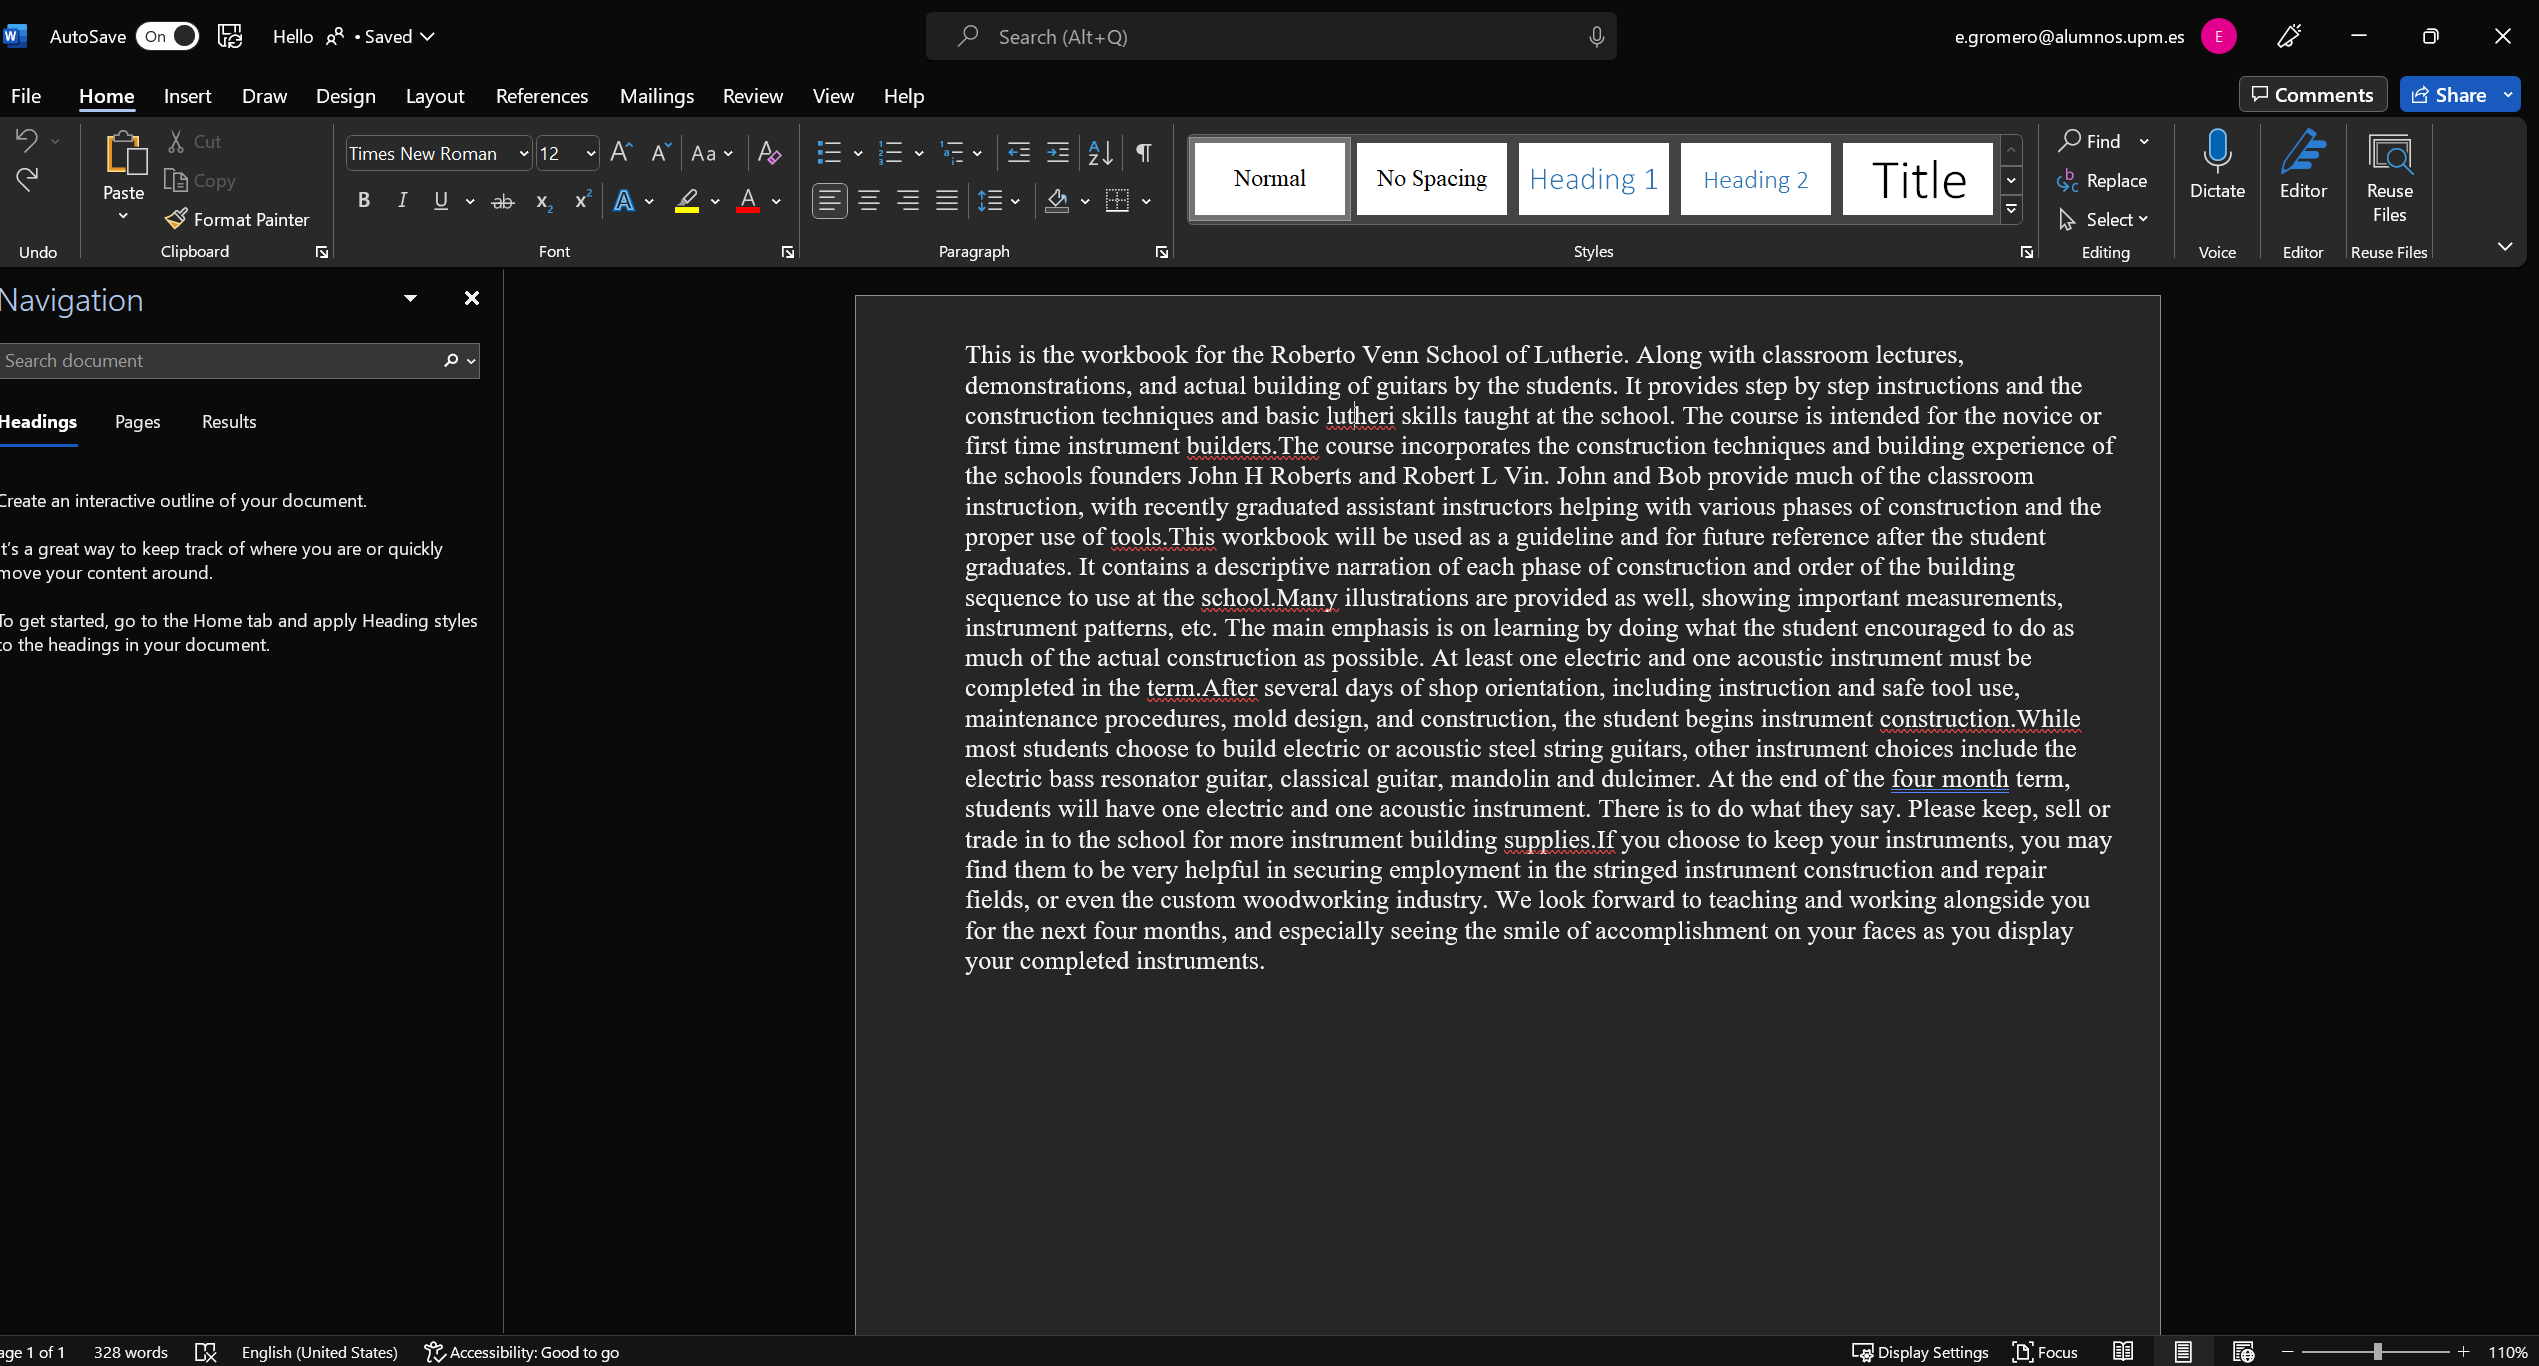Toggle Bold formatting
Screen dimensions: 2539x1366
(x=364, y=201)
